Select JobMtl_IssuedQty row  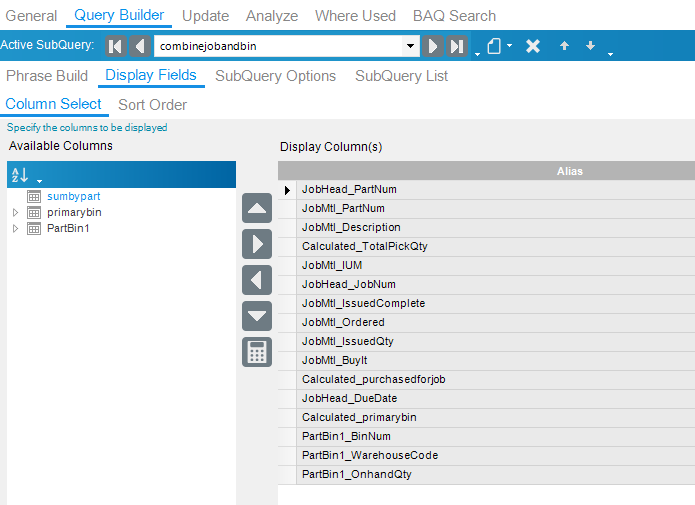coord(496,342)
